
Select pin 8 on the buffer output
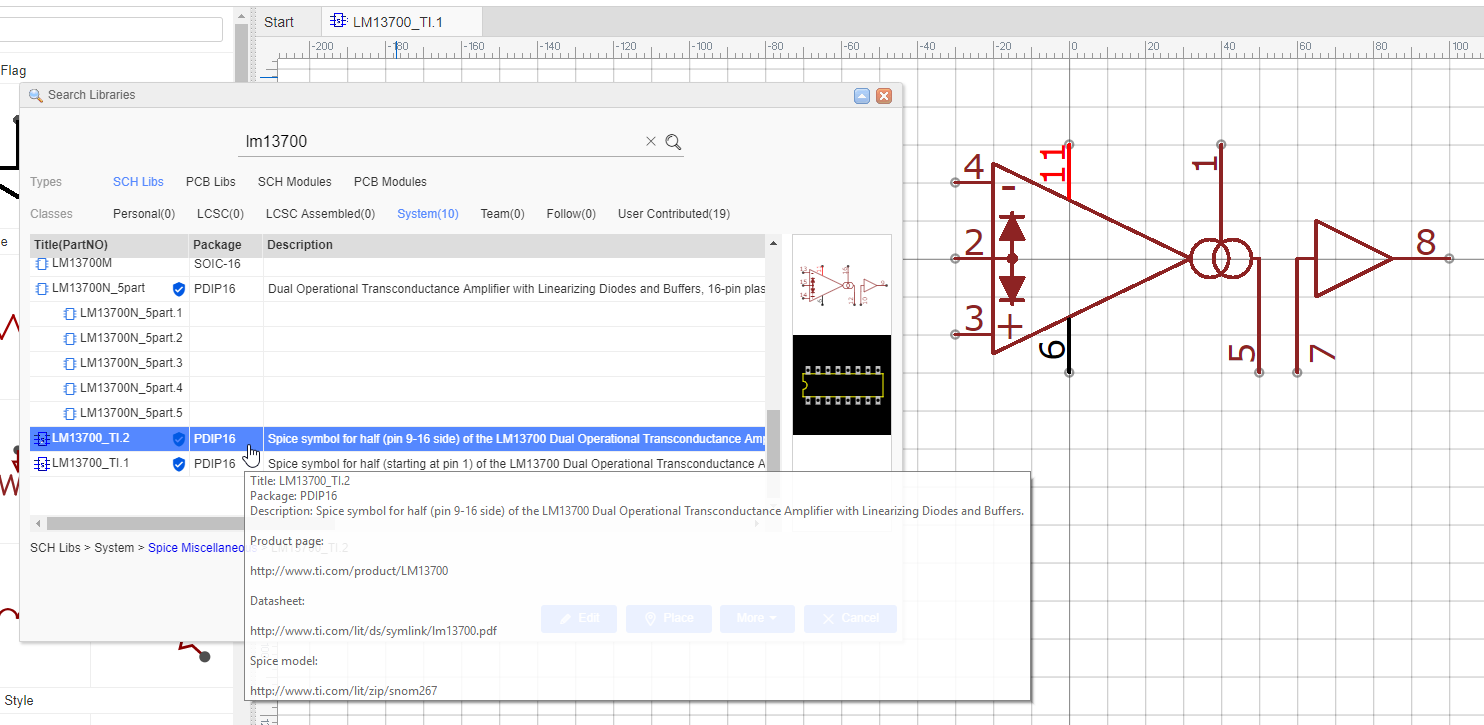click(1426, 243)
